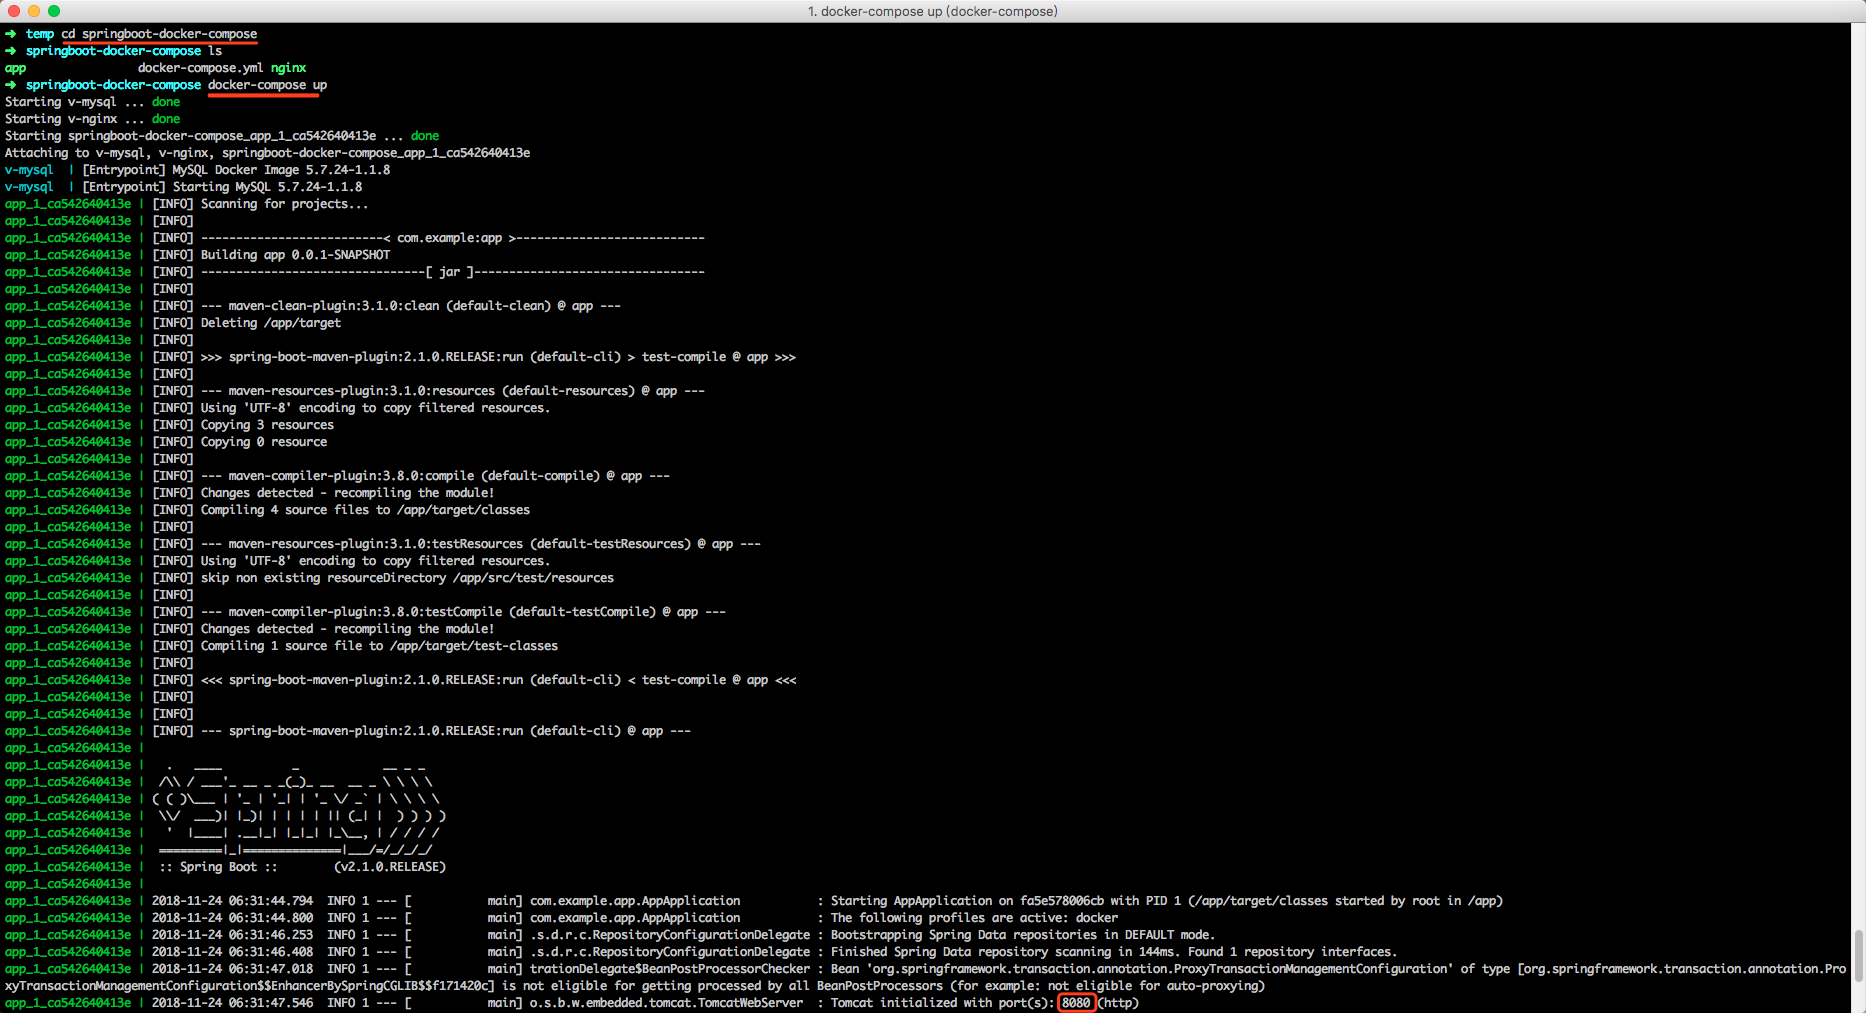Click 'tp.jar ]' packaging header line containing 'jar'
This screenshot has height=1013, width=1866.
point(452,272)
